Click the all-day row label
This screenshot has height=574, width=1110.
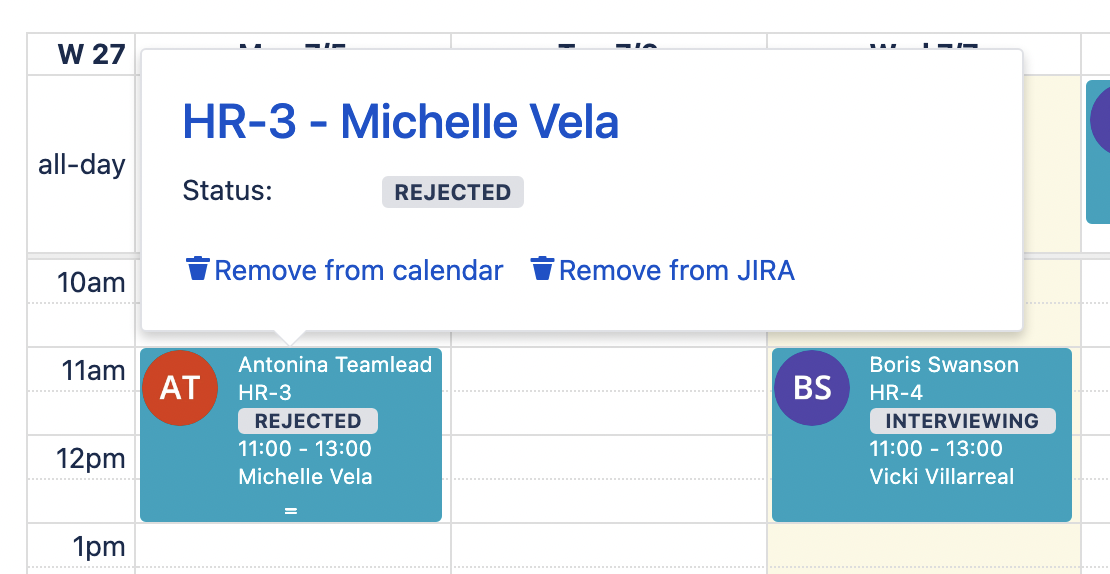coord(82,164)
